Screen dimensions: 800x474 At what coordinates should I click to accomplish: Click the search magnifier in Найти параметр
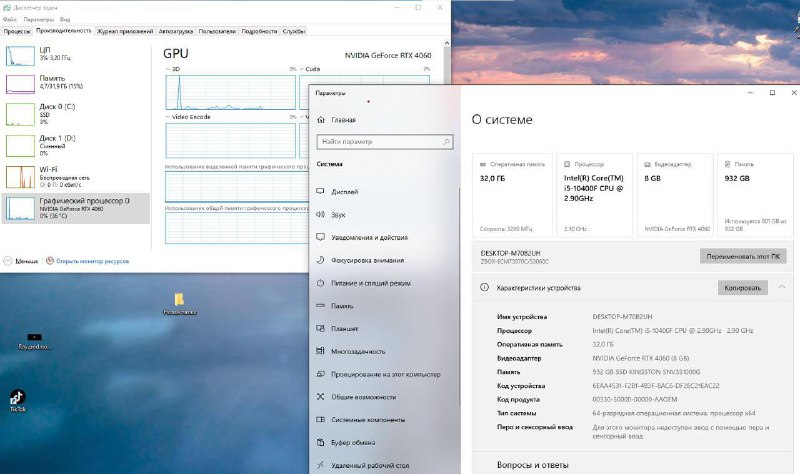446,141
